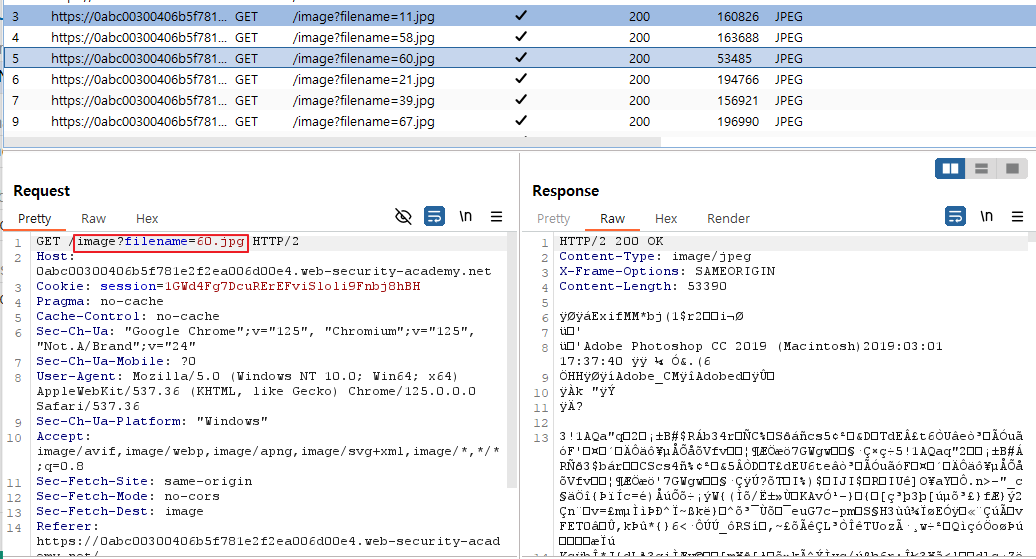
Task: Toggle hide non-printable characters eye icon in Request
Action: pos(403,217)
